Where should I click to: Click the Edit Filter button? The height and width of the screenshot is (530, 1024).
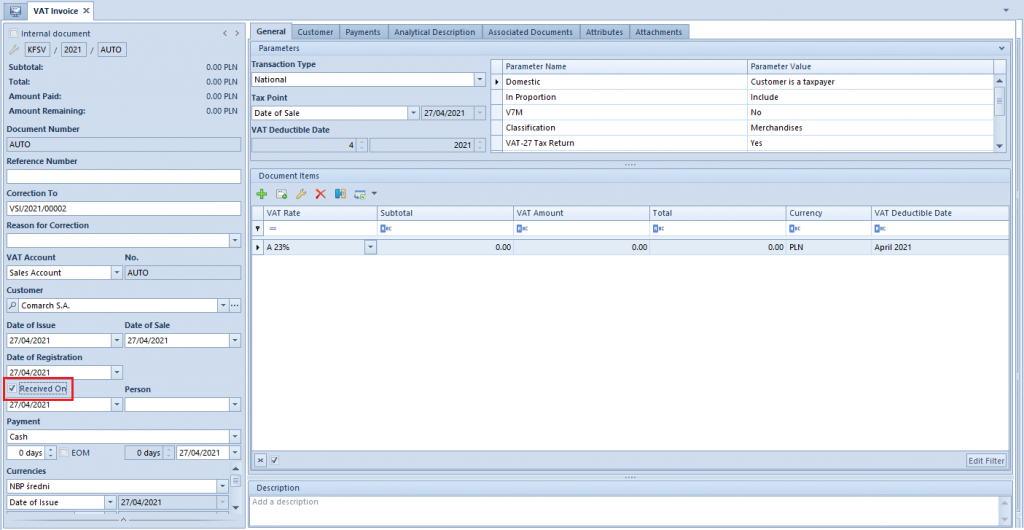(986, 461)
